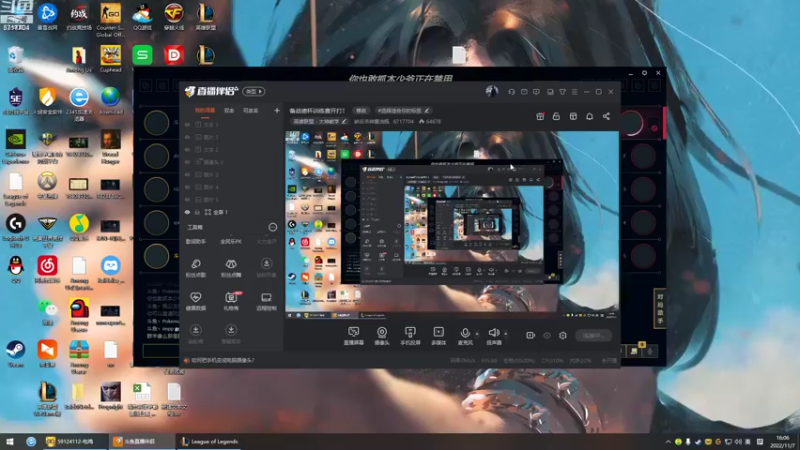Screen dimensions: 800x450
Task: Toggle the eye for the 图片 2 source
Action: 187,174
